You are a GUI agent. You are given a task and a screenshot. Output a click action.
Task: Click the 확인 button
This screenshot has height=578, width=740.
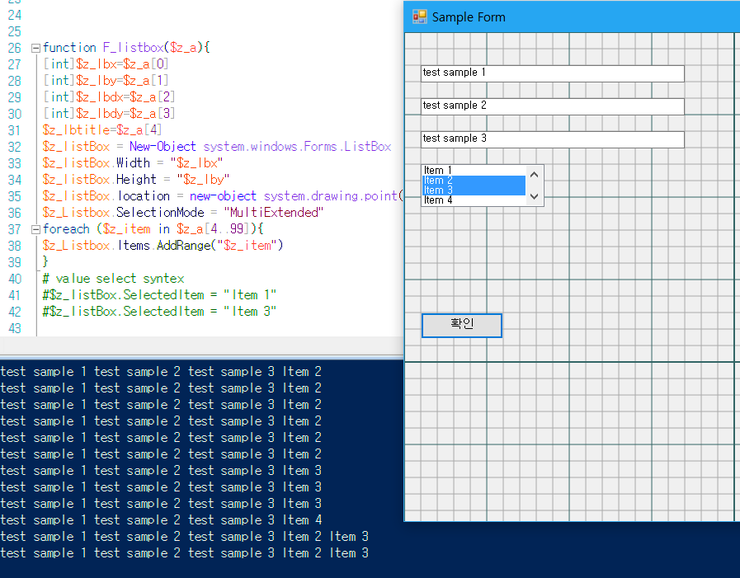tap(461, 325)
